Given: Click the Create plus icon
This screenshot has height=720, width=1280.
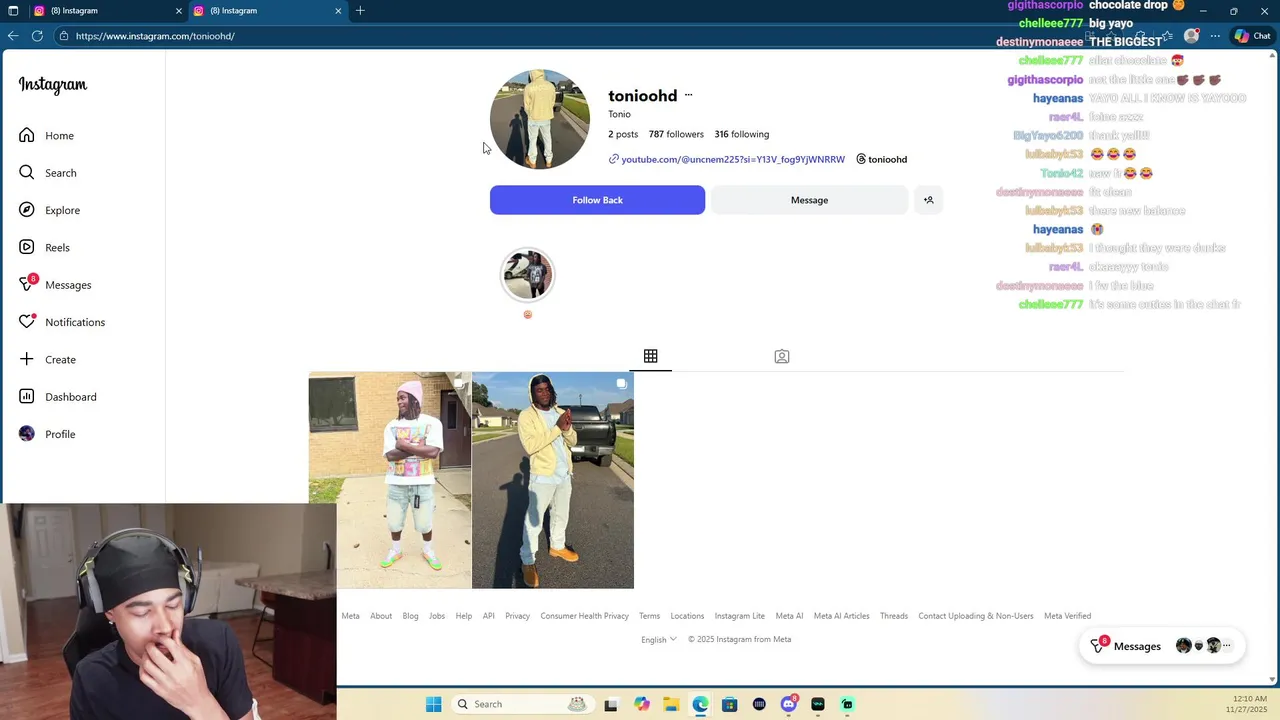Looking at the screenshot, I should [27, 359].
